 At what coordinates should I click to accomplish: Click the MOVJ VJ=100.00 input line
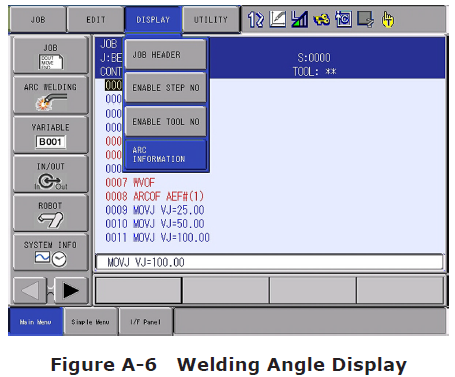269,262
